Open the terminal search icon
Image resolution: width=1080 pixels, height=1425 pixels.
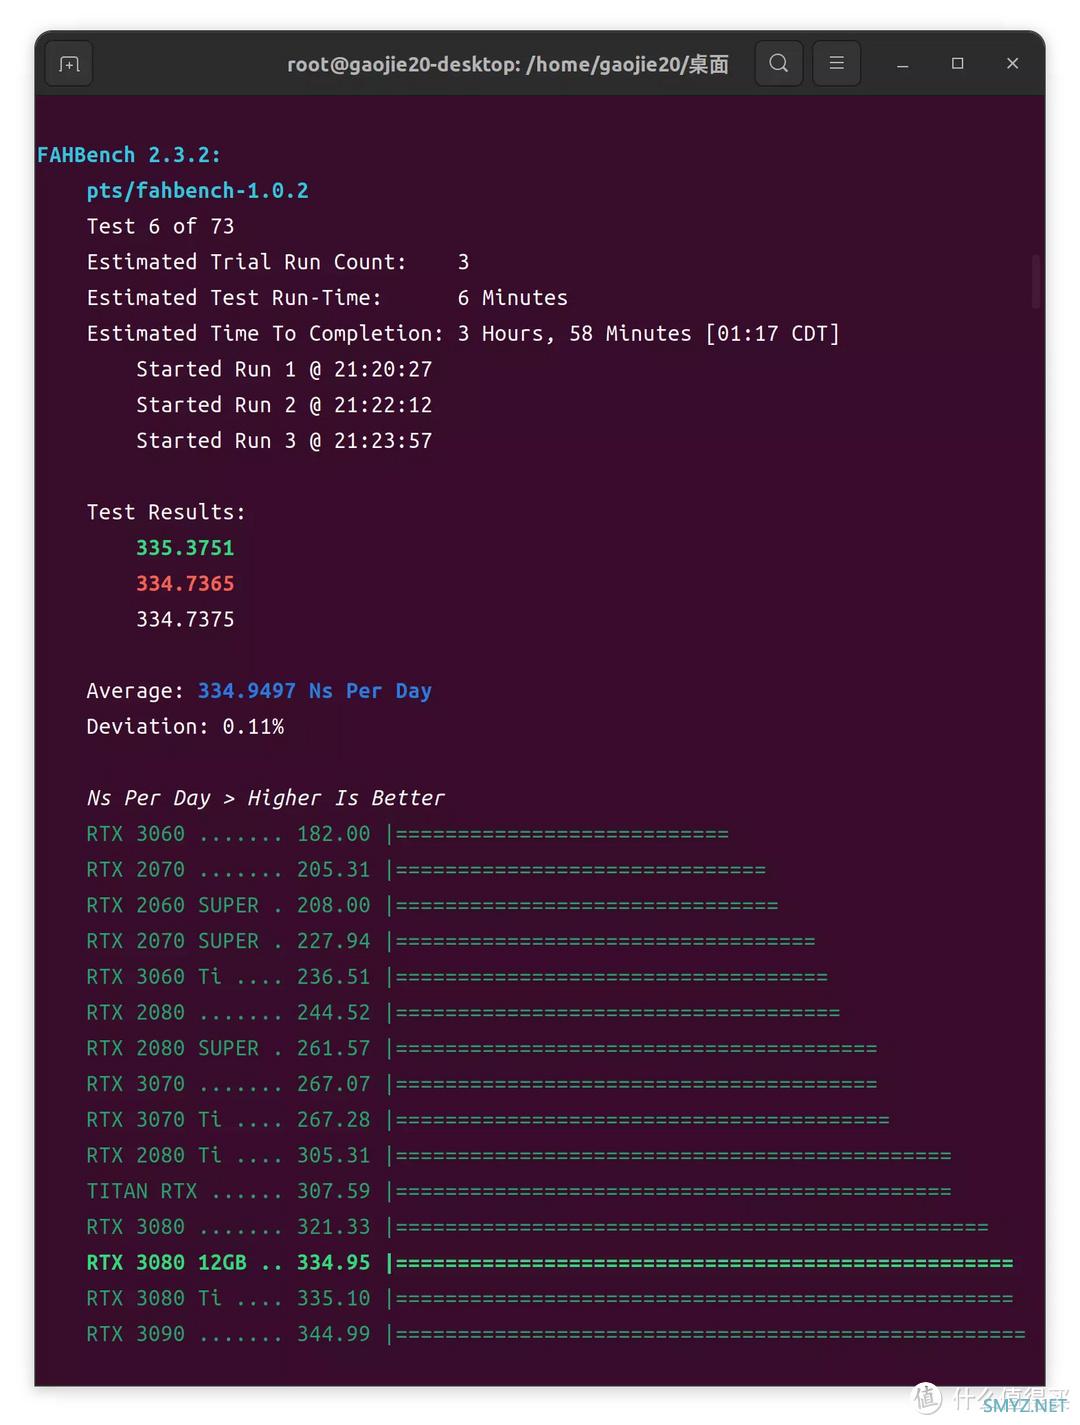(x=779, y=64)
